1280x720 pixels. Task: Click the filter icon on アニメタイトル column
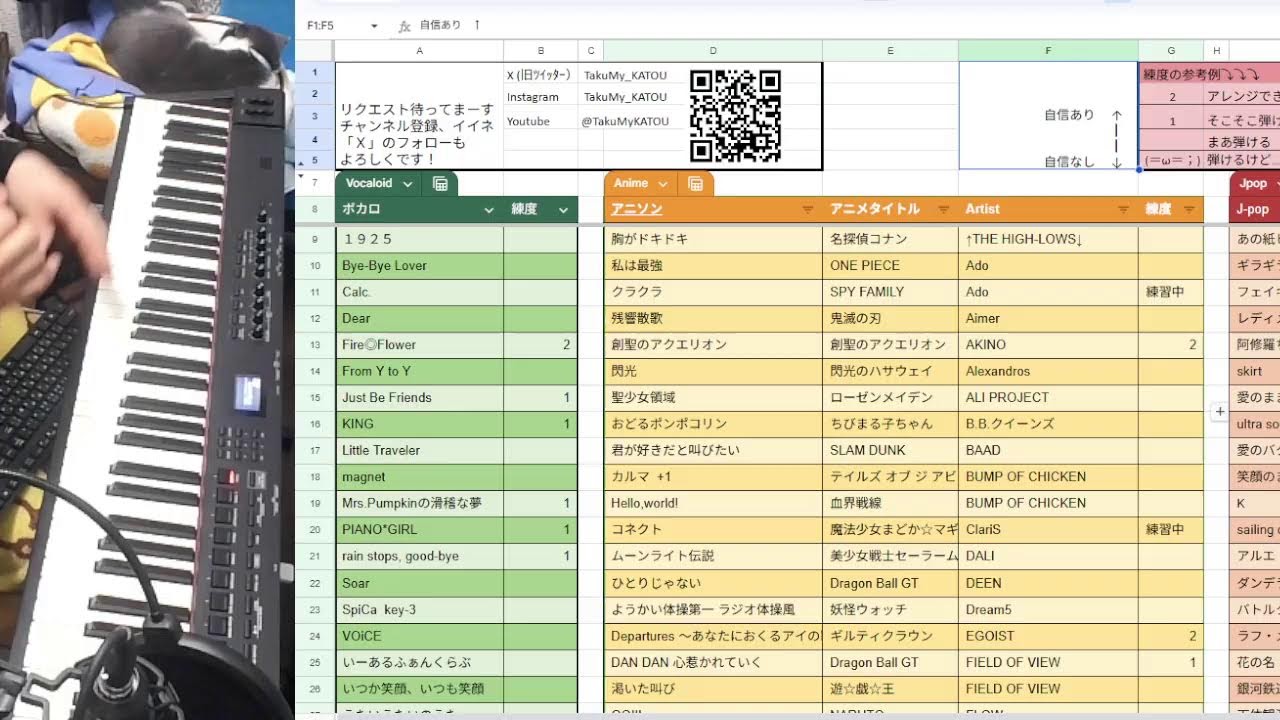(942, 210)
